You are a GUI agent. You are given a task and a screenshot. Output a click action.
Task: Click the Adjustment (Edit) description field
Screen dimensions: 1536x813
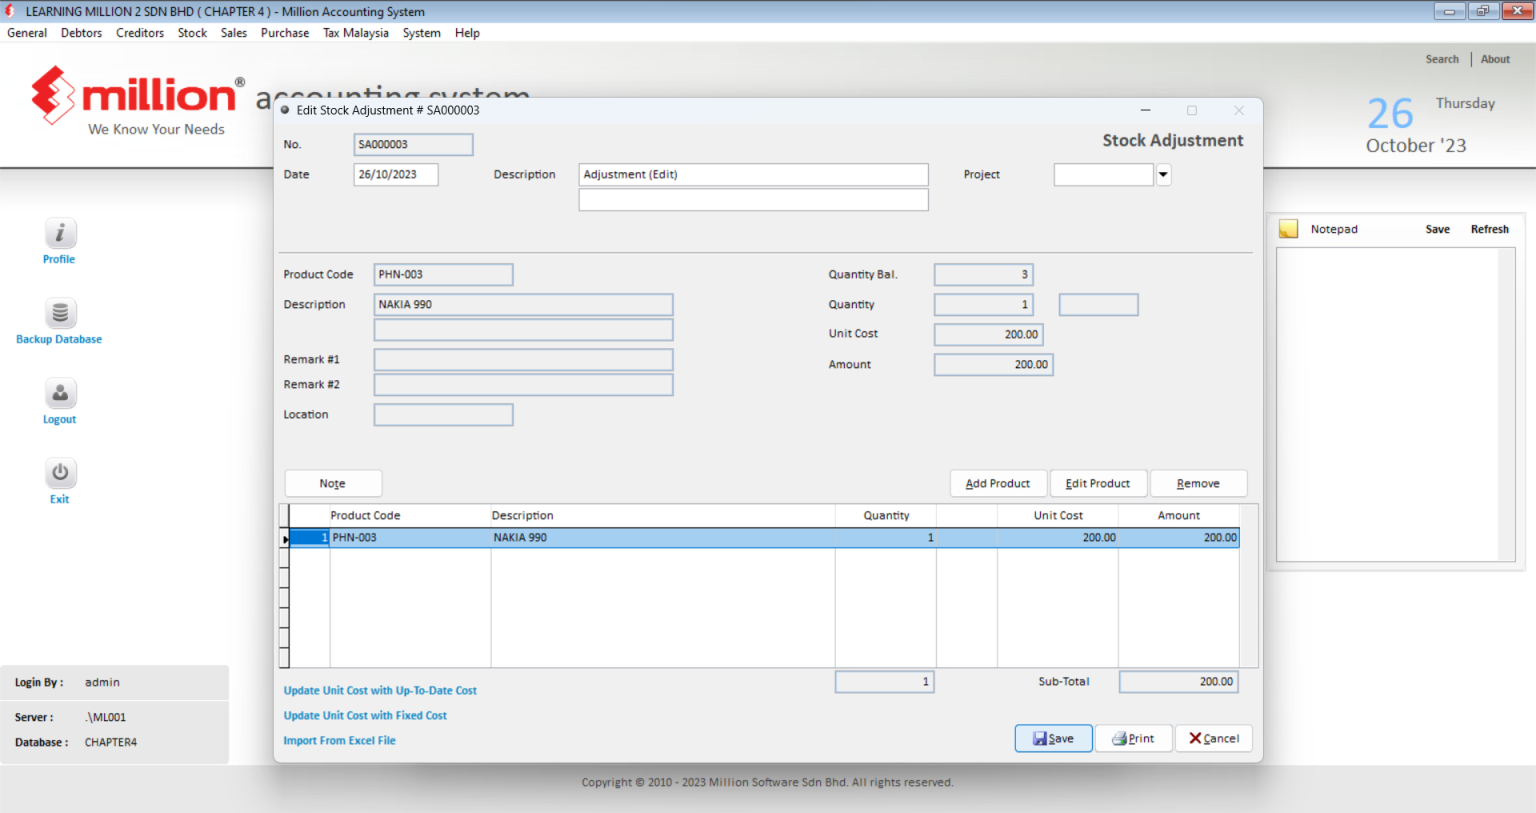[x=753, y=175]
